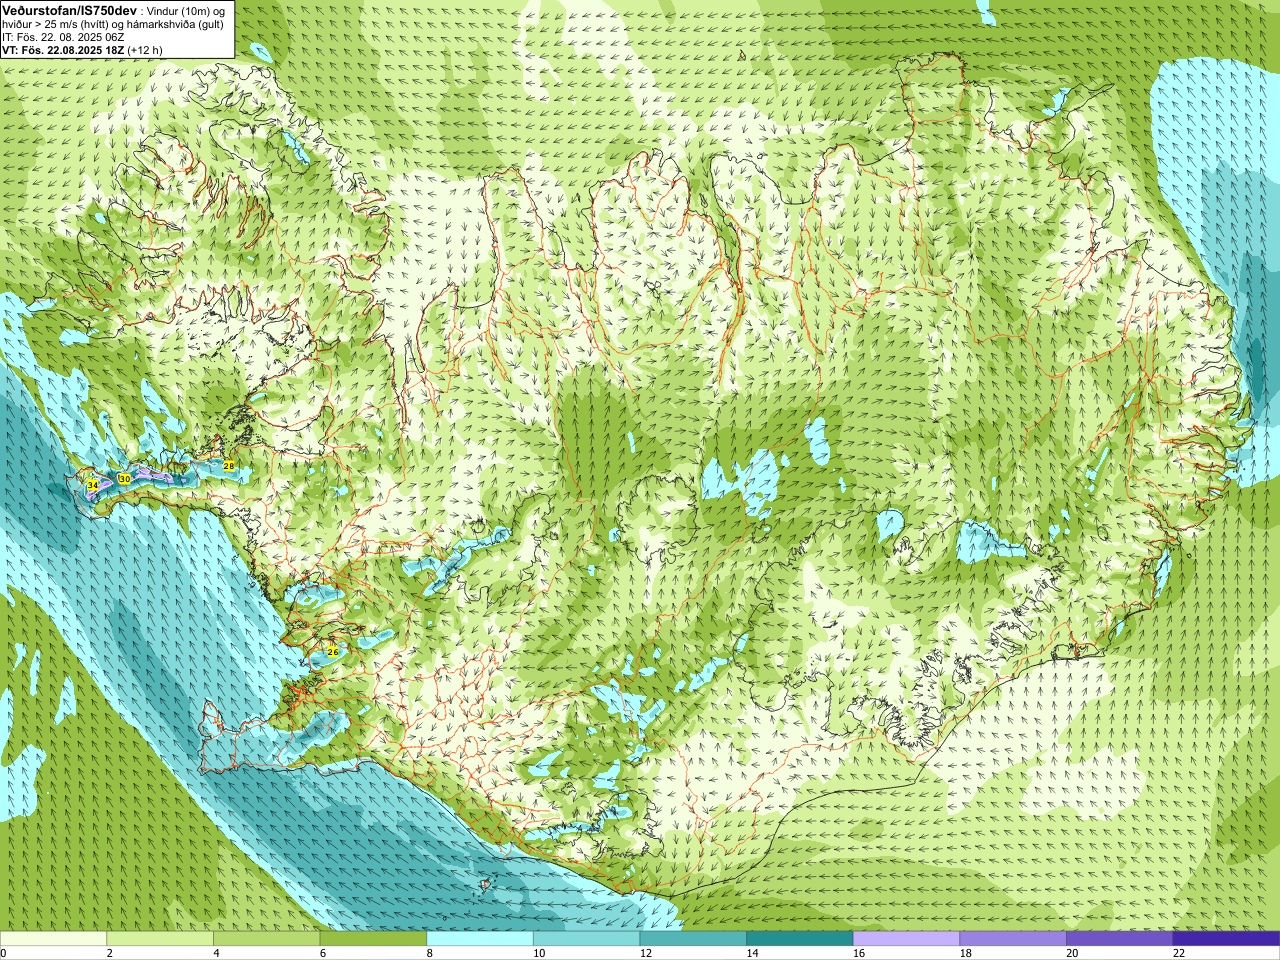Click the legend scale number 4
The height and width of the screenshot is (960, 1280).
coord(216,953)
